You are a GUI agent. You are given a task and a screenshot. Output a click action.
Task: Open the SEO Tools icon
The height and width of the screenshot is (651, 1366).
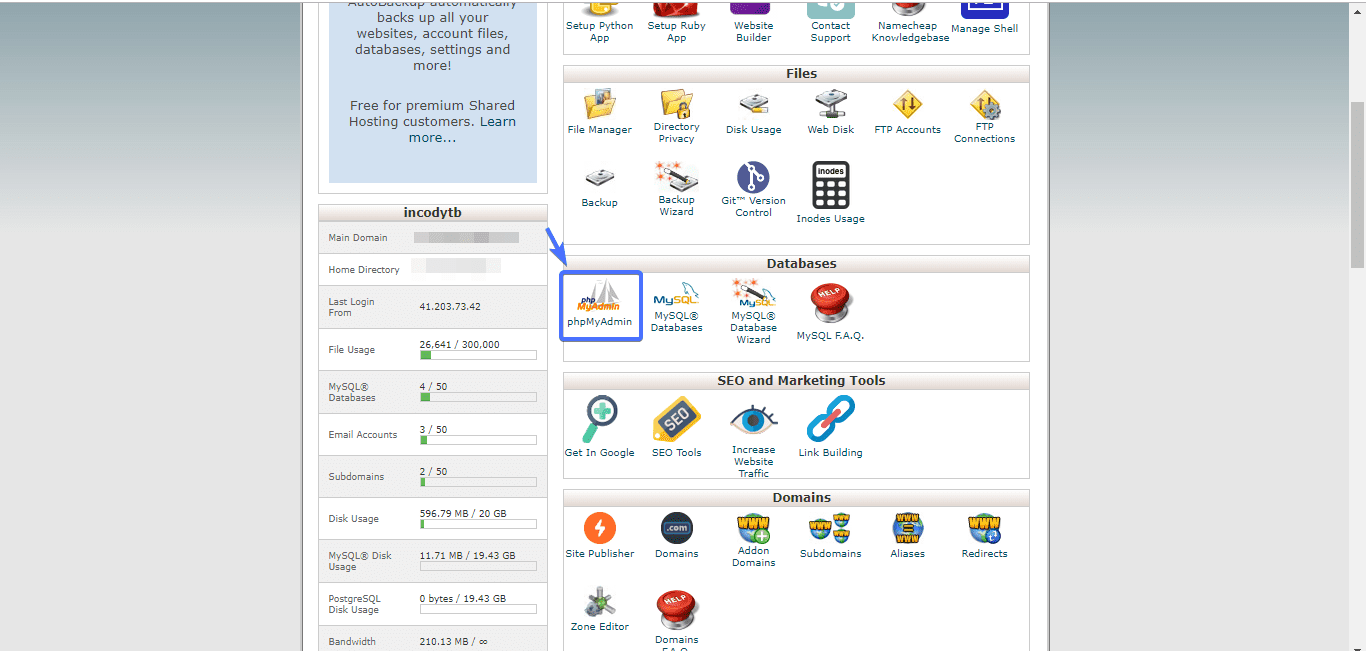pos(677,427)
